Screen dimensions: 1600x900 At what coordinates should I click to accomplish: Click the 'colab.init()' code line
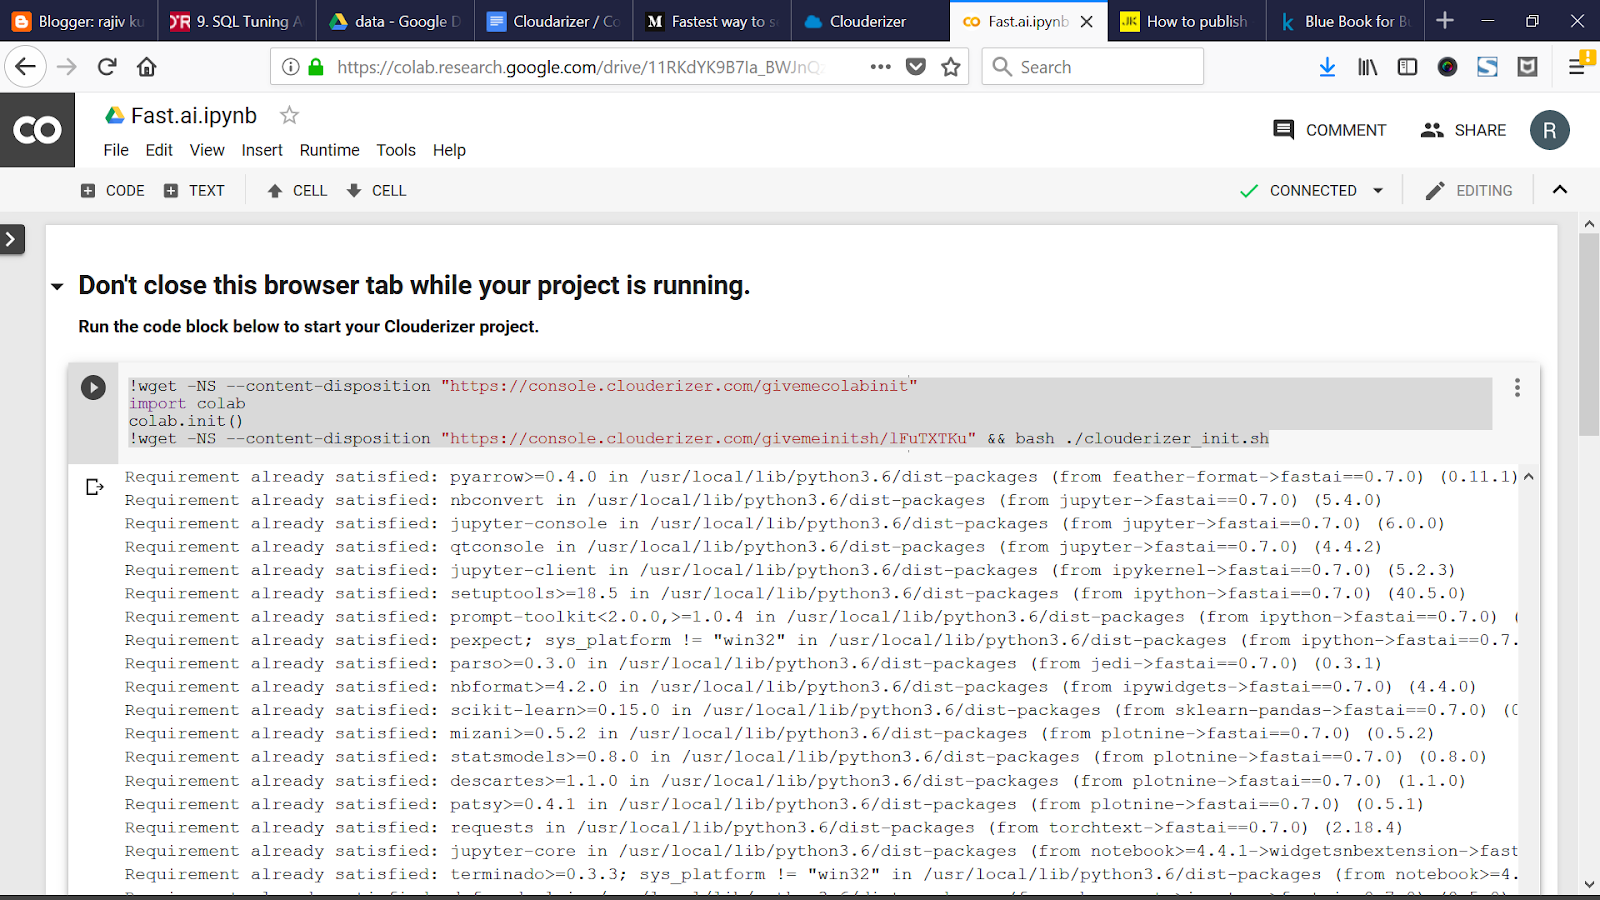pos(186,421)
